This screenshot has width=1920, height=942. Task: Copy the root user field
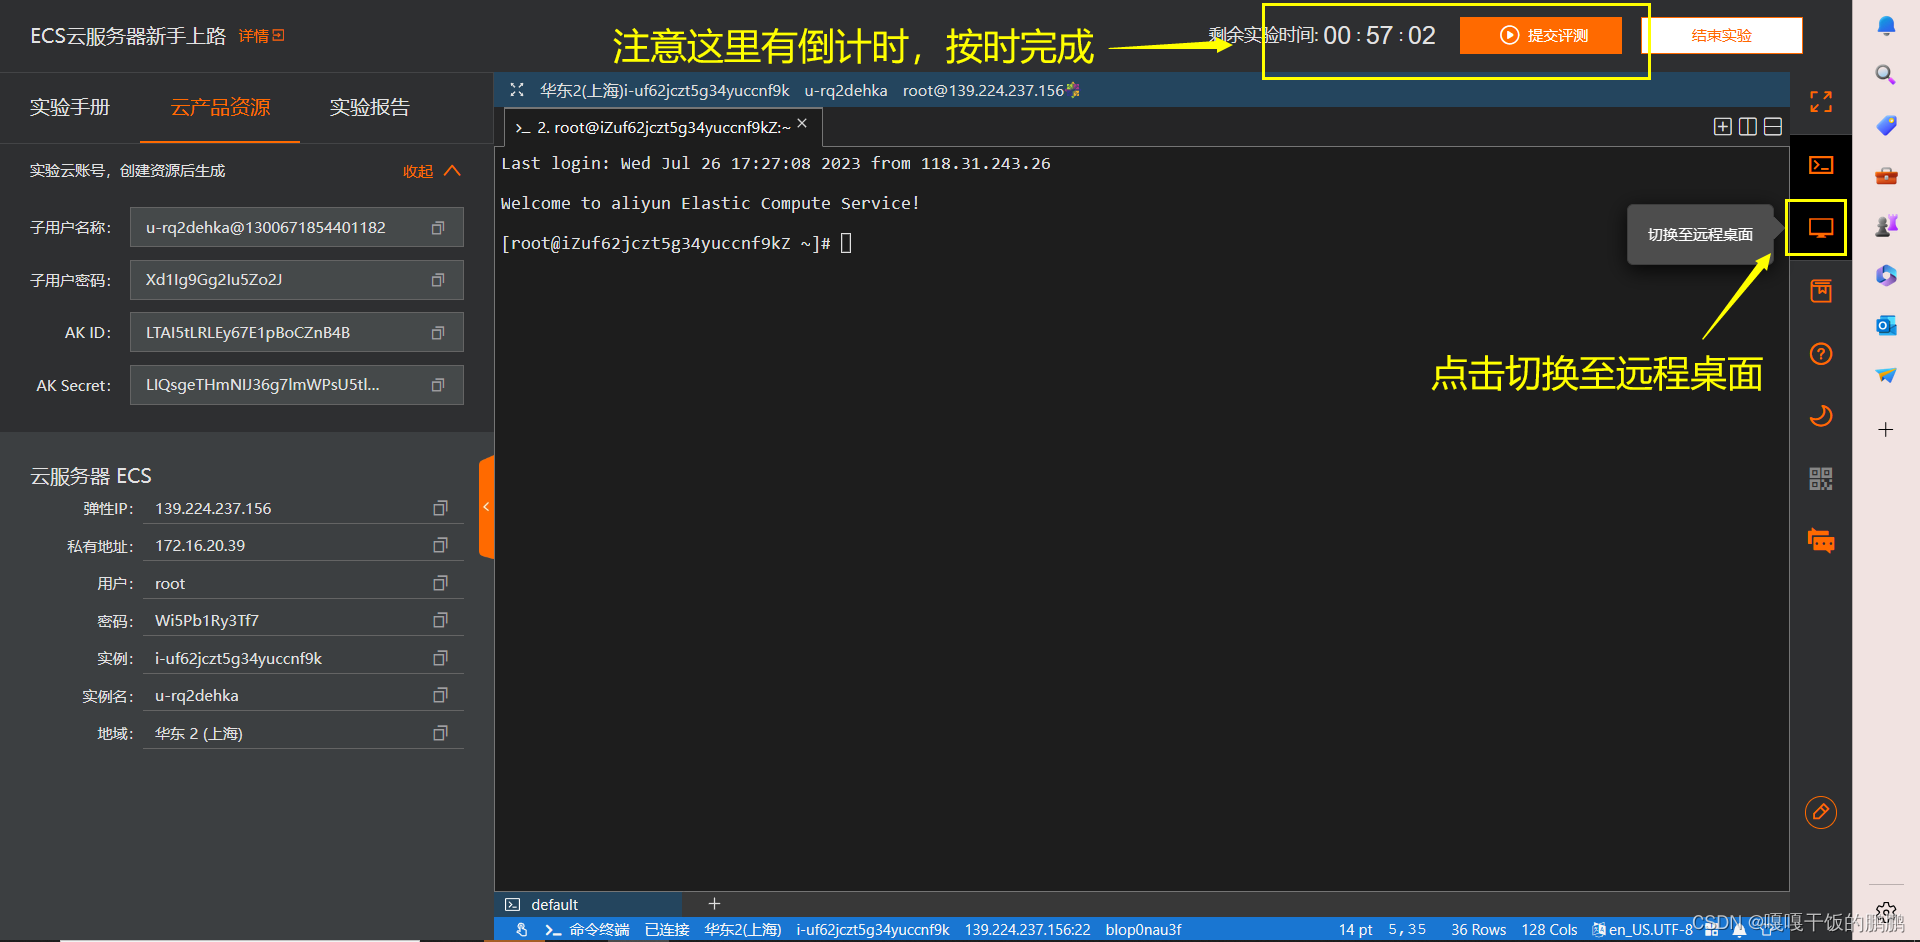(x=439, y=583)
